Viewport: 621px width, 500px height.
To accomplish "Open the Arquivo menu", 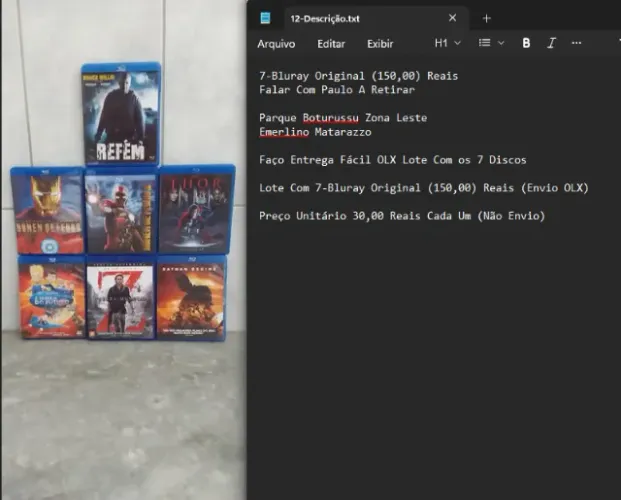I will 276,44.
